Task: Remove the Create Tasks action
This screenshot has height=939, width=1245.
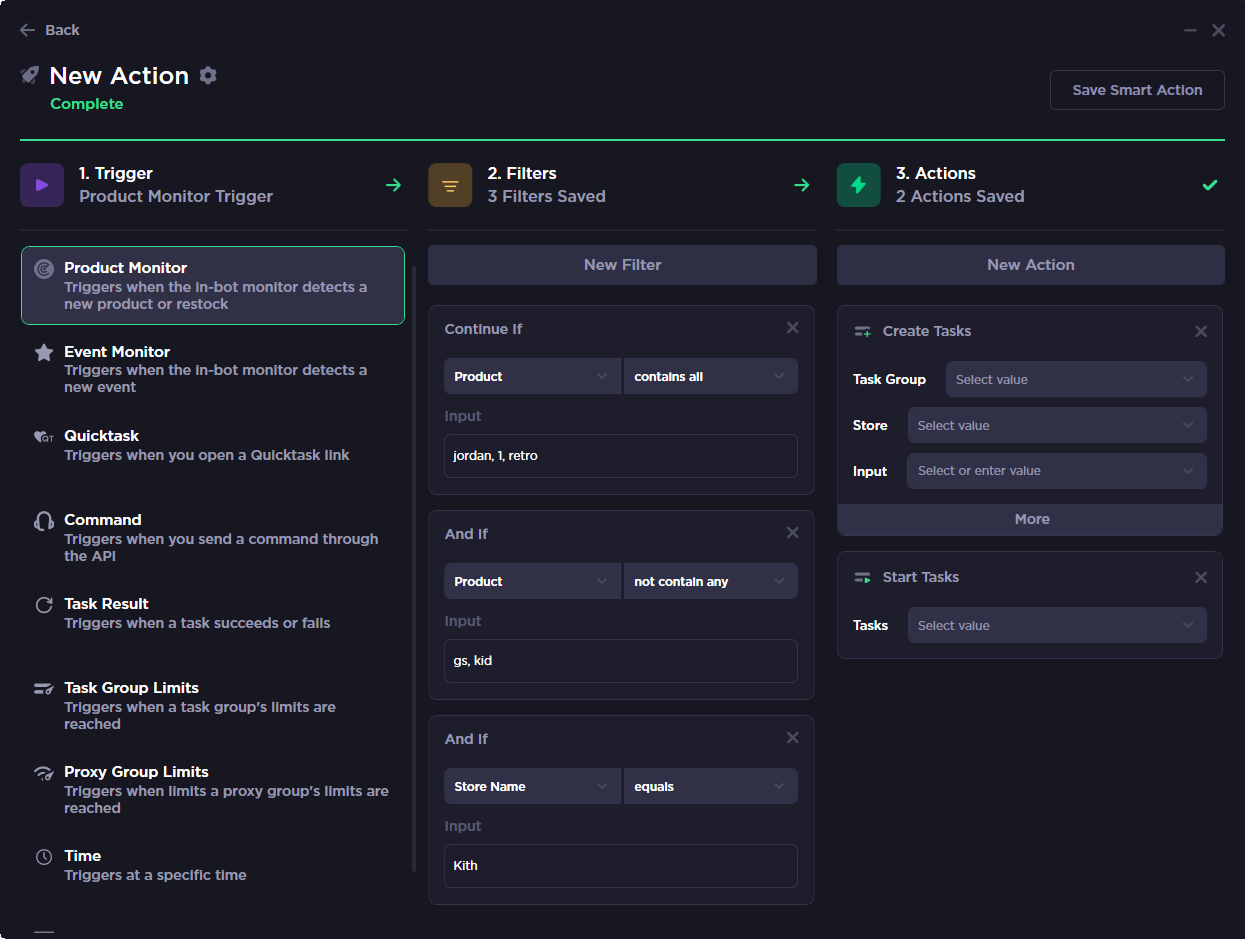Action: [1201, 331]
